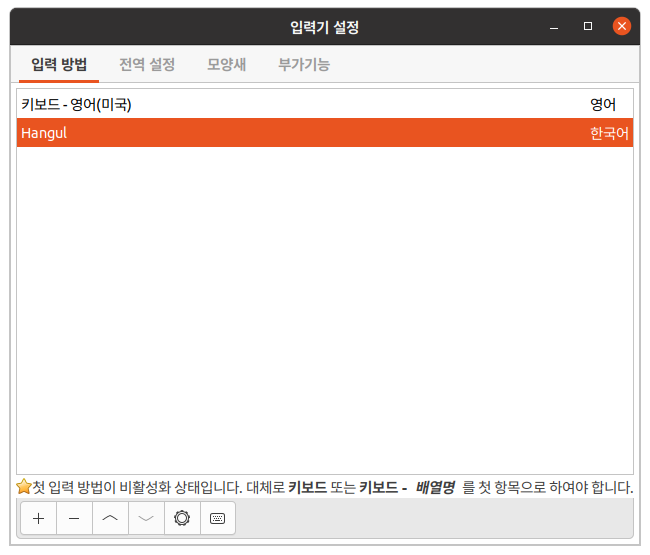Add a new input method with plus icon

pos(39,518)
